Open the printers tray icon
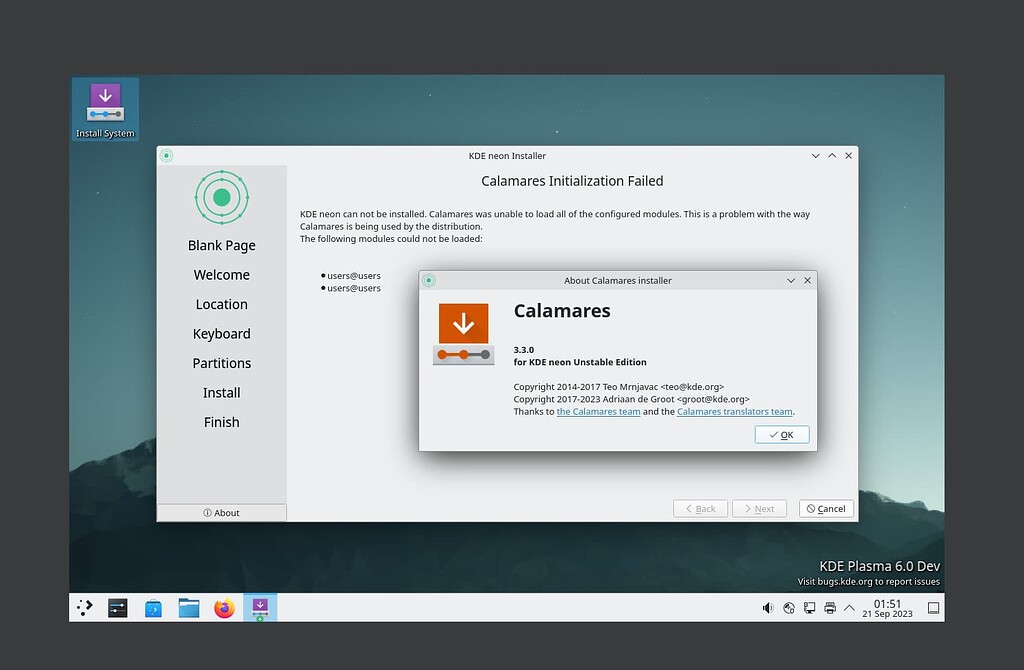The height and width of the screenshot is (670, 1024). (x=830, y=608)
